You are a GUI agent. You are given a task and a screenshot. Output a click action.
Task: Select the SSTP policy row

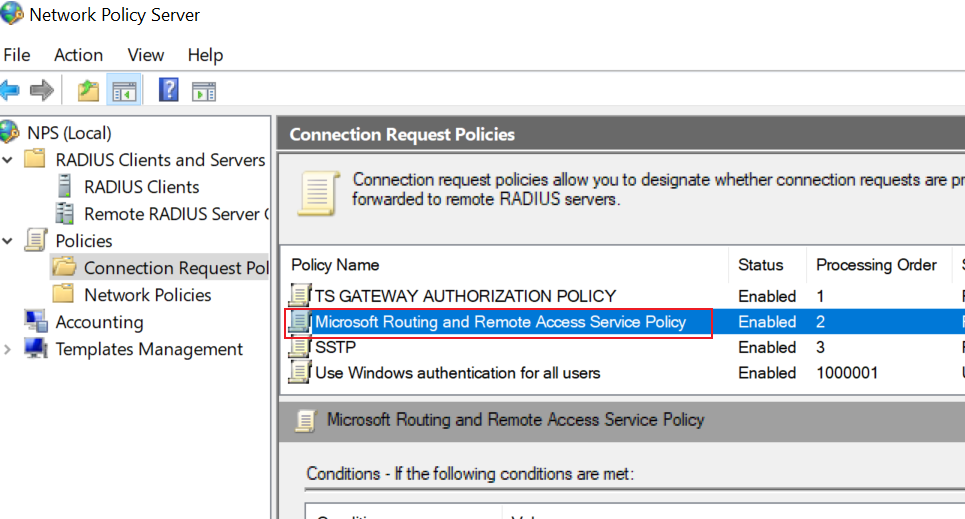point(622,347)
